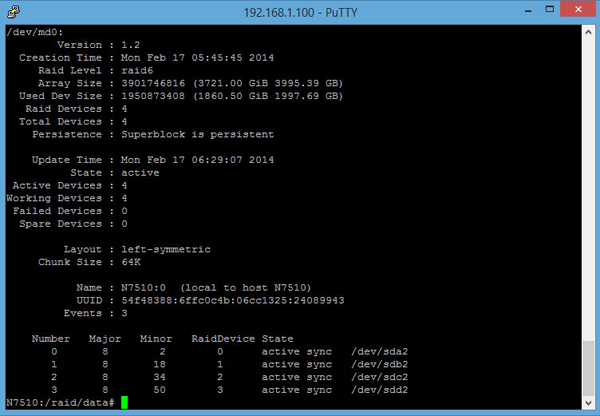
Task: Click the raid6 Raid Level value
Action: tap(137, 70)
